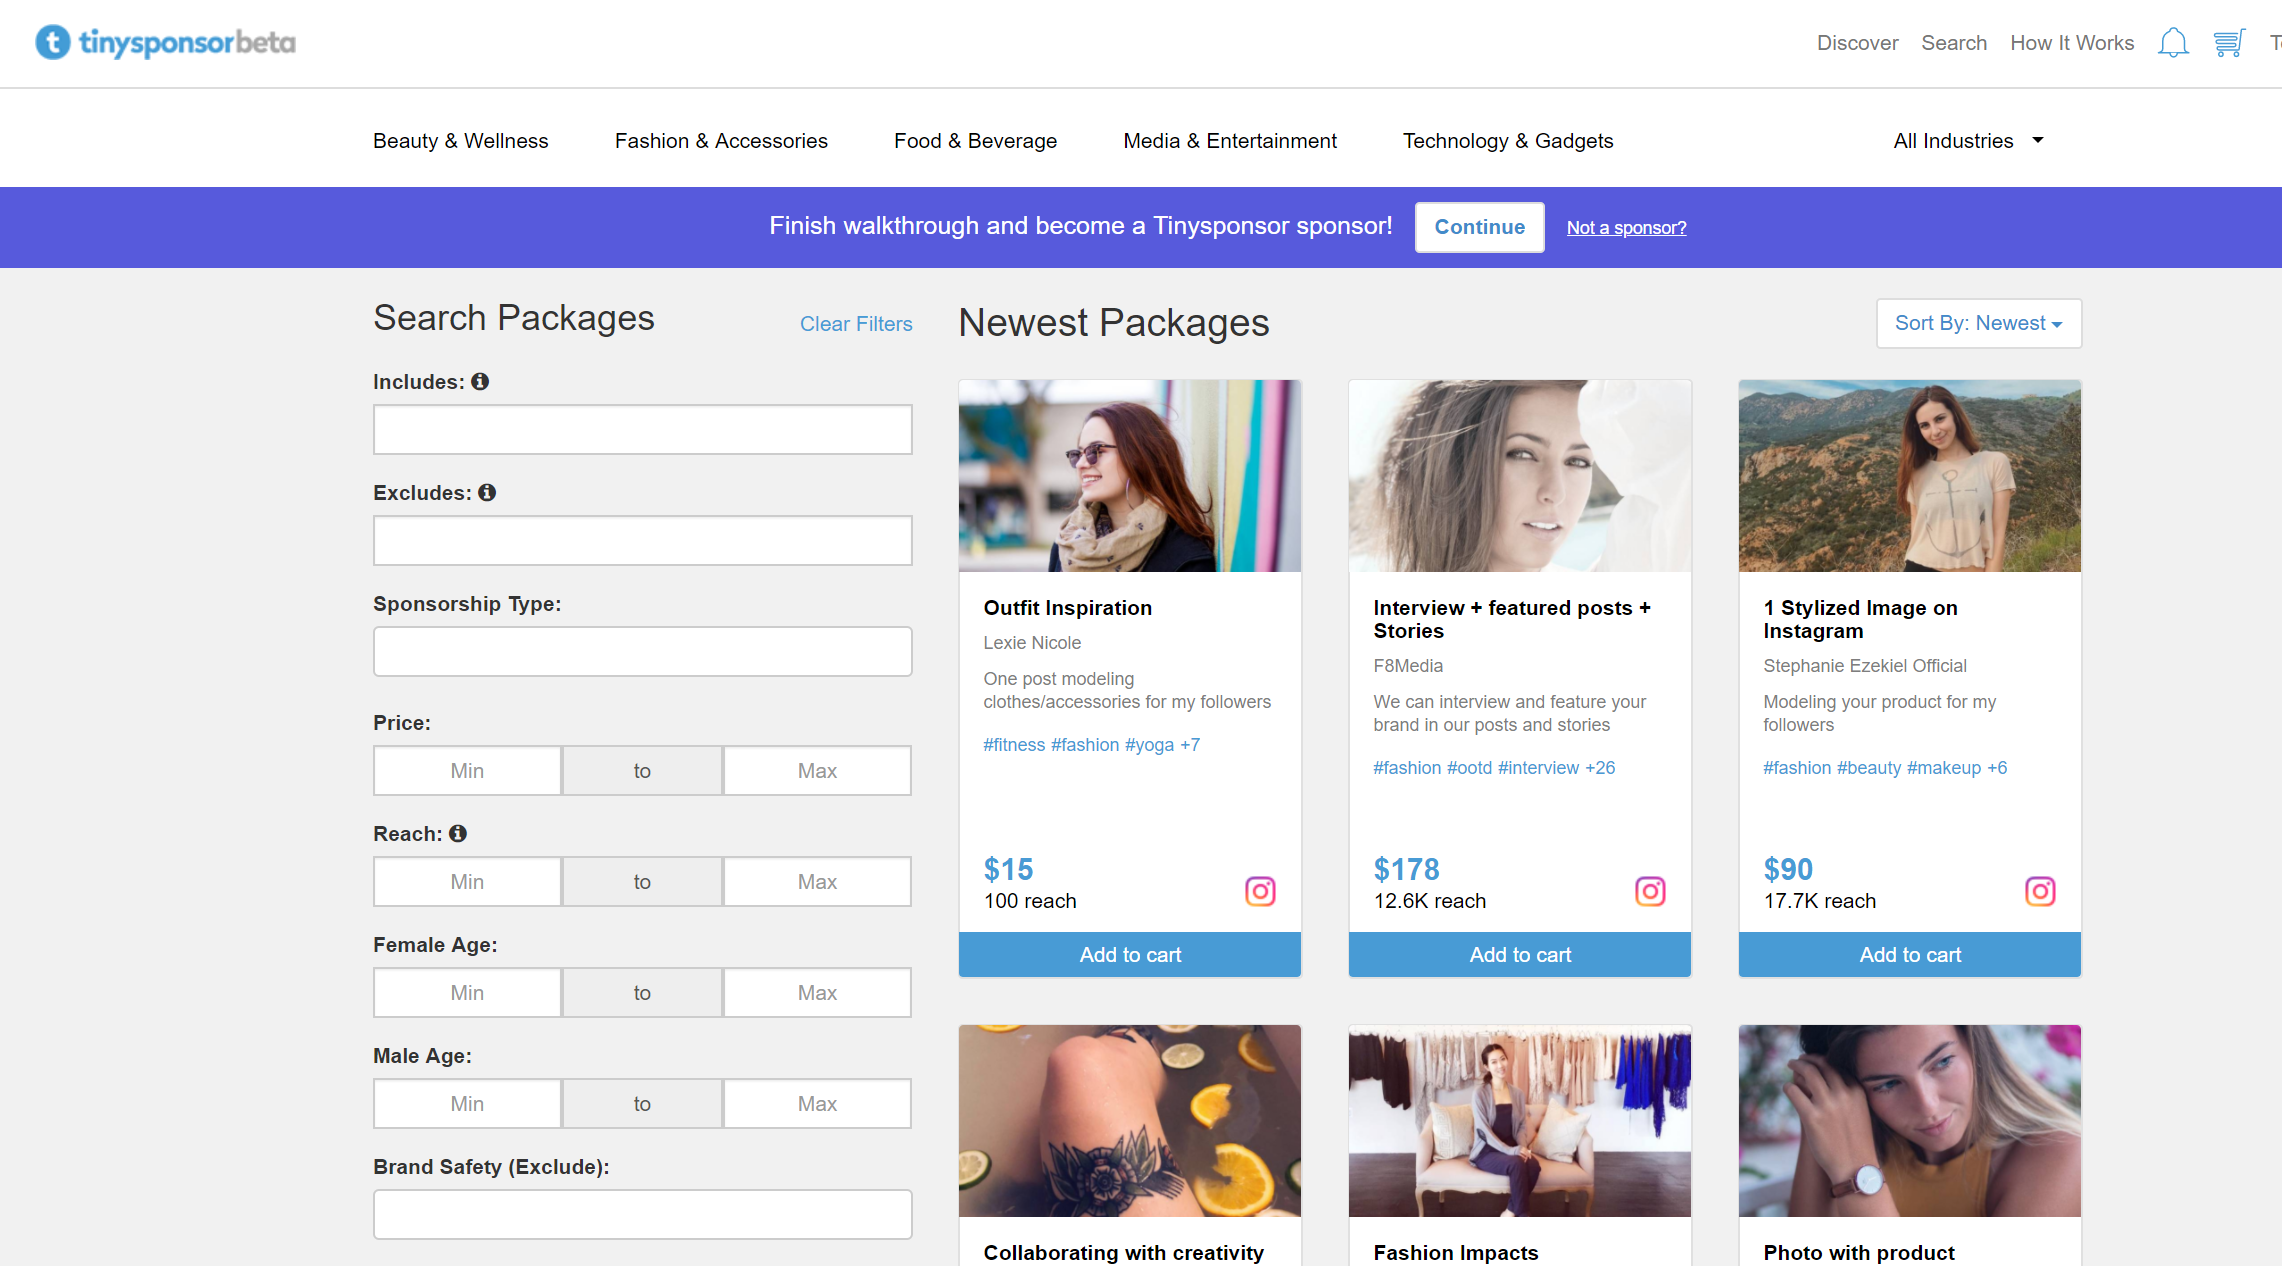The width and height of the screenshot is (2282, 1266).
Task: Click the Collaborating with creativity title
Action: pyautogui.click(x=1123, y=1253)
